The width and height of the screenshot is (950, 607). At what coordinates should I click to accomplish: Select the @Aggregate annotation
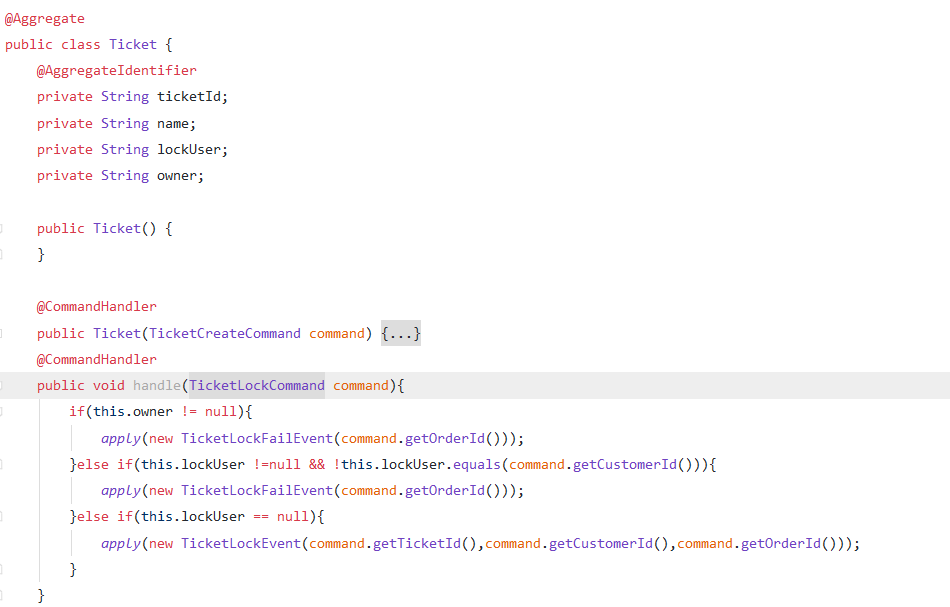point(44,17)
